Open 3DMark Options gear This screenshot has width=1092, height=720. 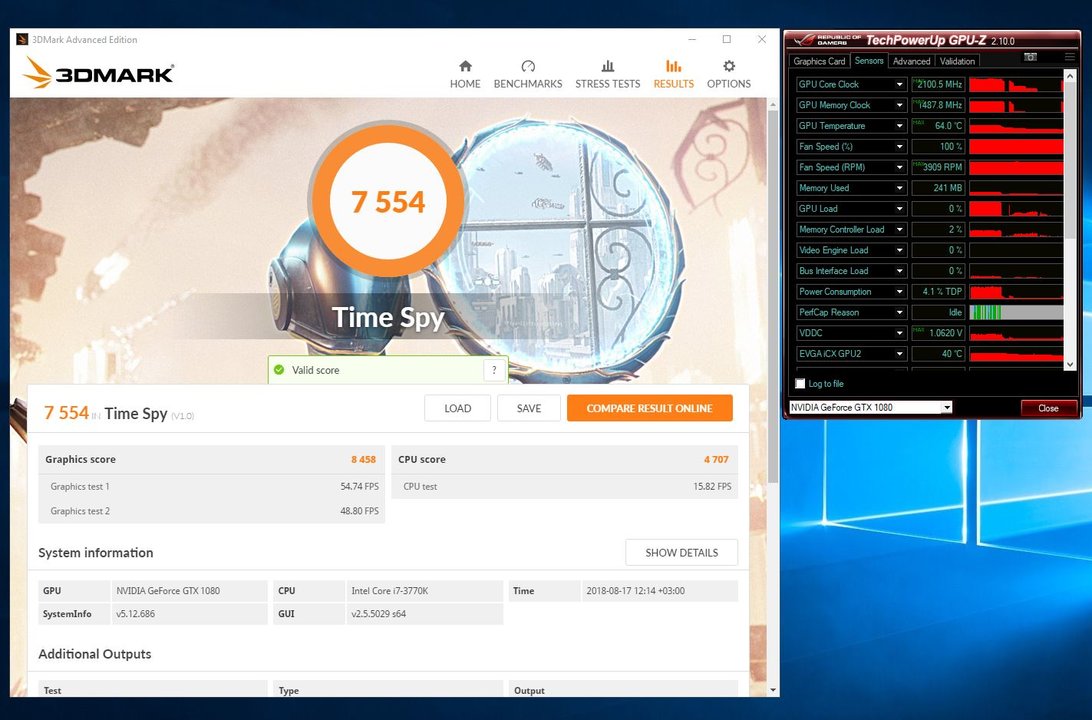[x=728, y=75]
